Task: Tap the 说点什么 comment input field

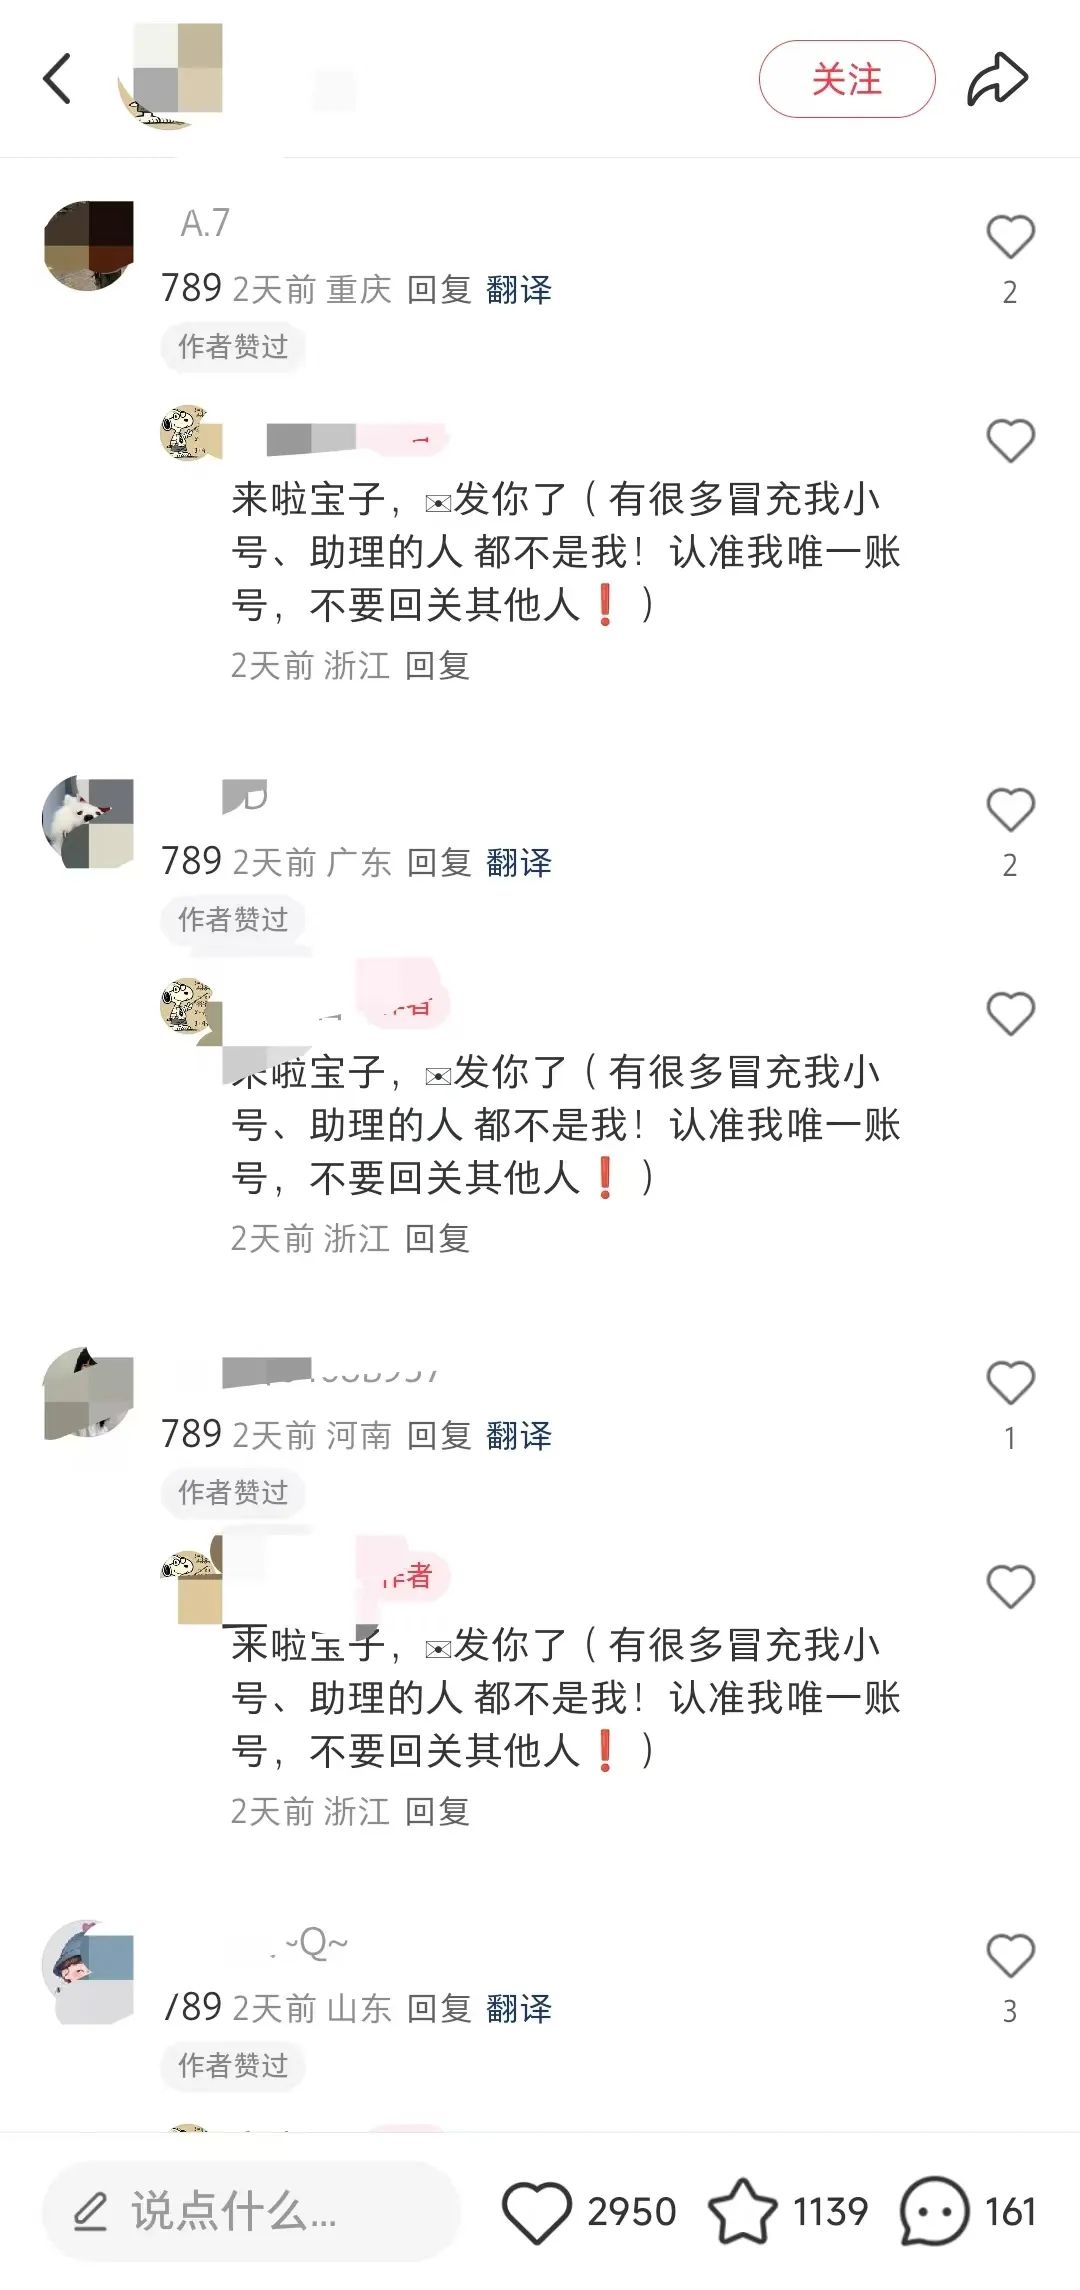Action: (x=251, y=2211)
